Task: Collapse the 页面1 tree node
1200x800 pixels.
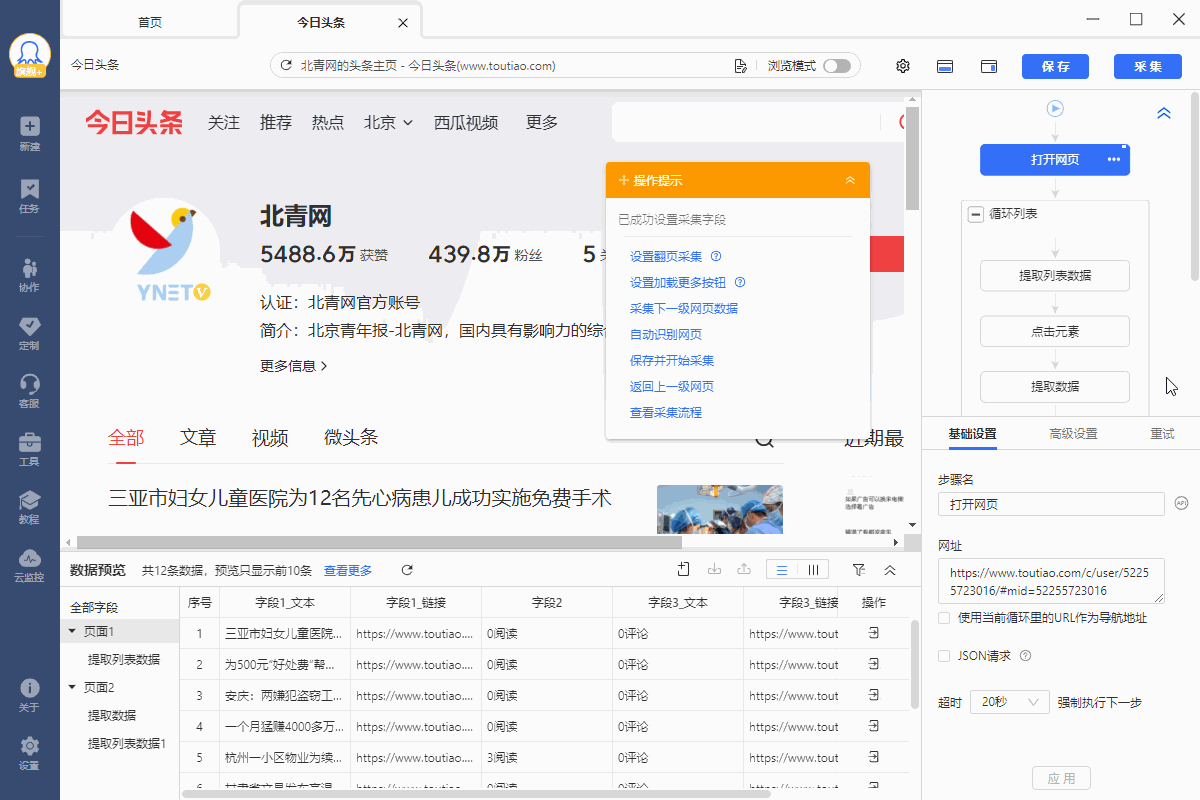Action: point(72,631)
